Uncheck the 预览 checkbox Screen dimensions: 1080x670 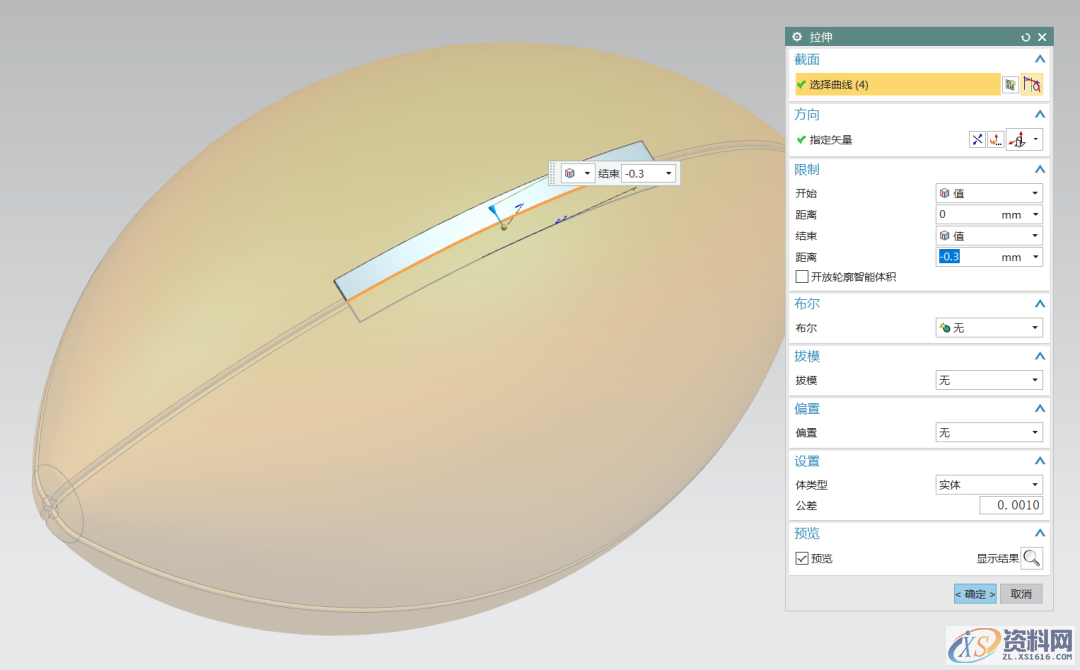802,558
